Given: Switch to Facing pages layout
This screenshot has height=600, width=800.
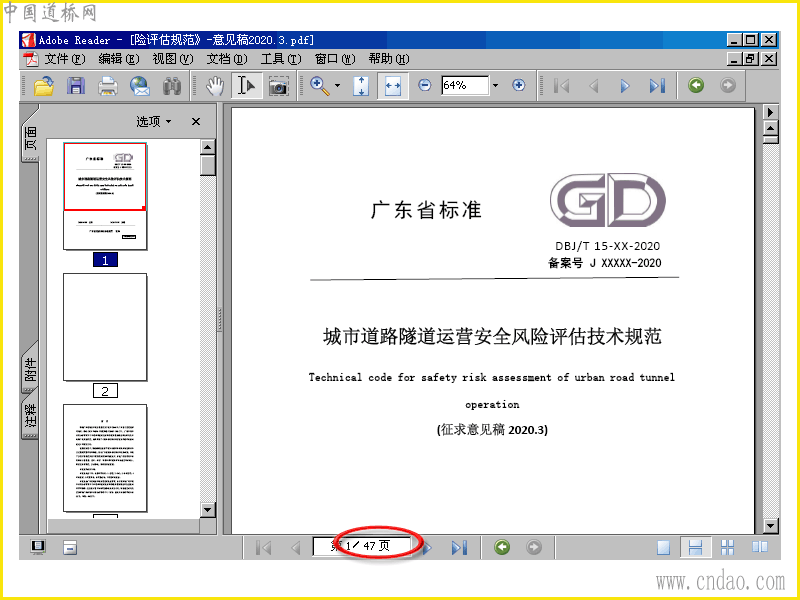Looking at the screenshot, I should tap(760, 547).
